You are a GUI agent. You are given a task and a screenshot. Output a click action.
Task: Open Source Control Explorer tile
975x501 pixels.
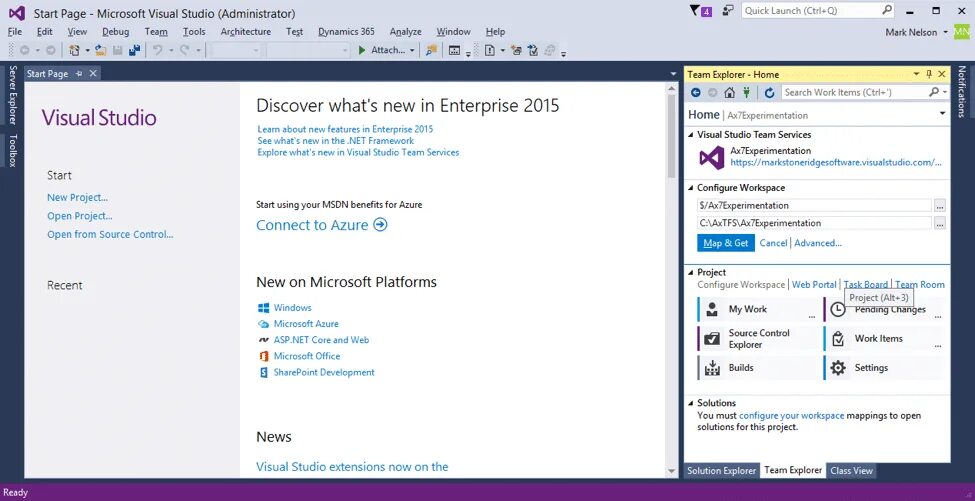757,339
